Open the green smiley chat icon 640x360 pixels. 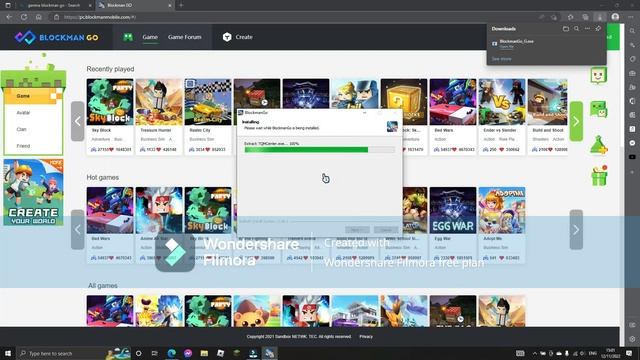point(598,76)
